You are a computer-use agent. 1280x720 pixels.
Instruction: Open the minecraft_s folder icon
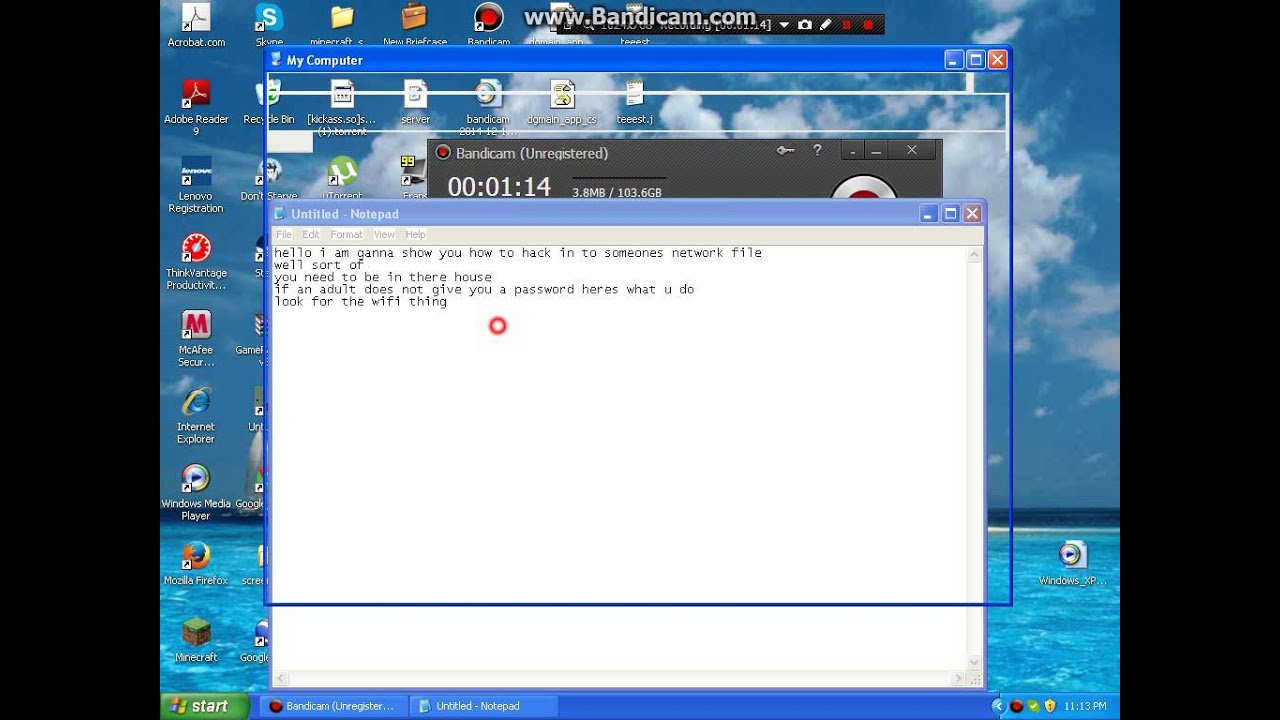click(x=341, y=25)
